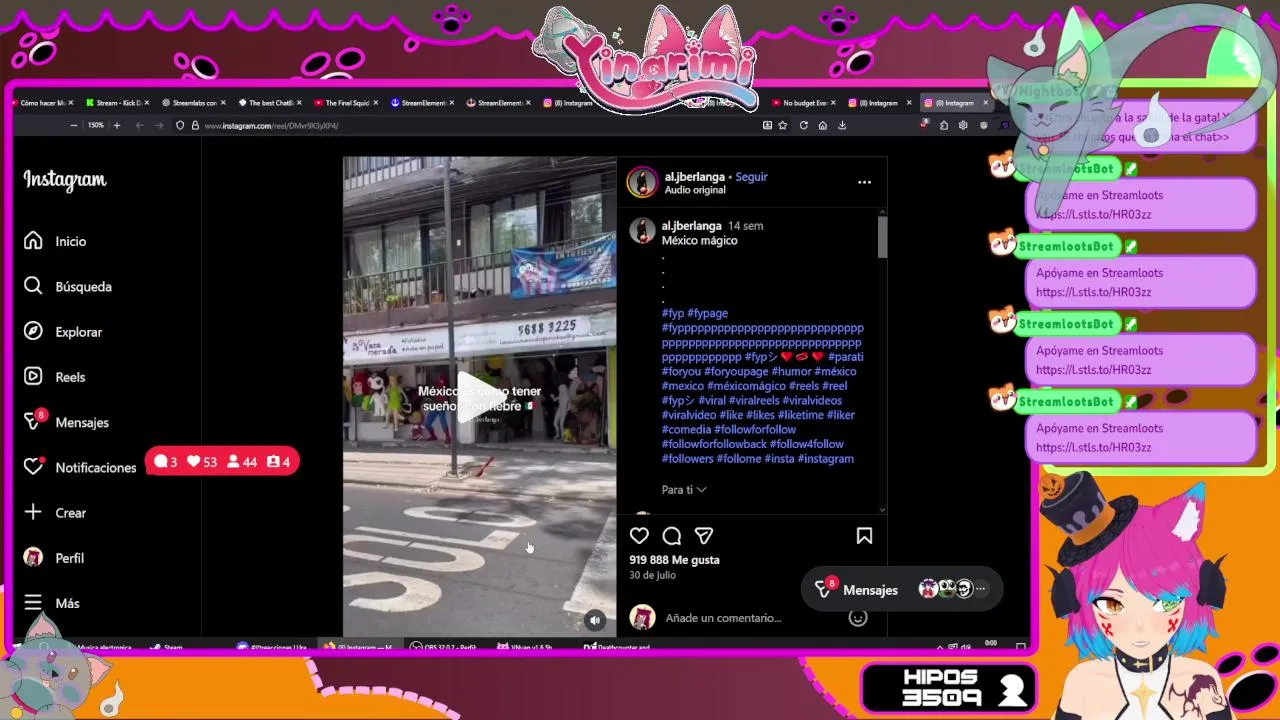1280x720 pixels.
Task: Open the #comedia hashtag link
Action: tap(686, 429)
